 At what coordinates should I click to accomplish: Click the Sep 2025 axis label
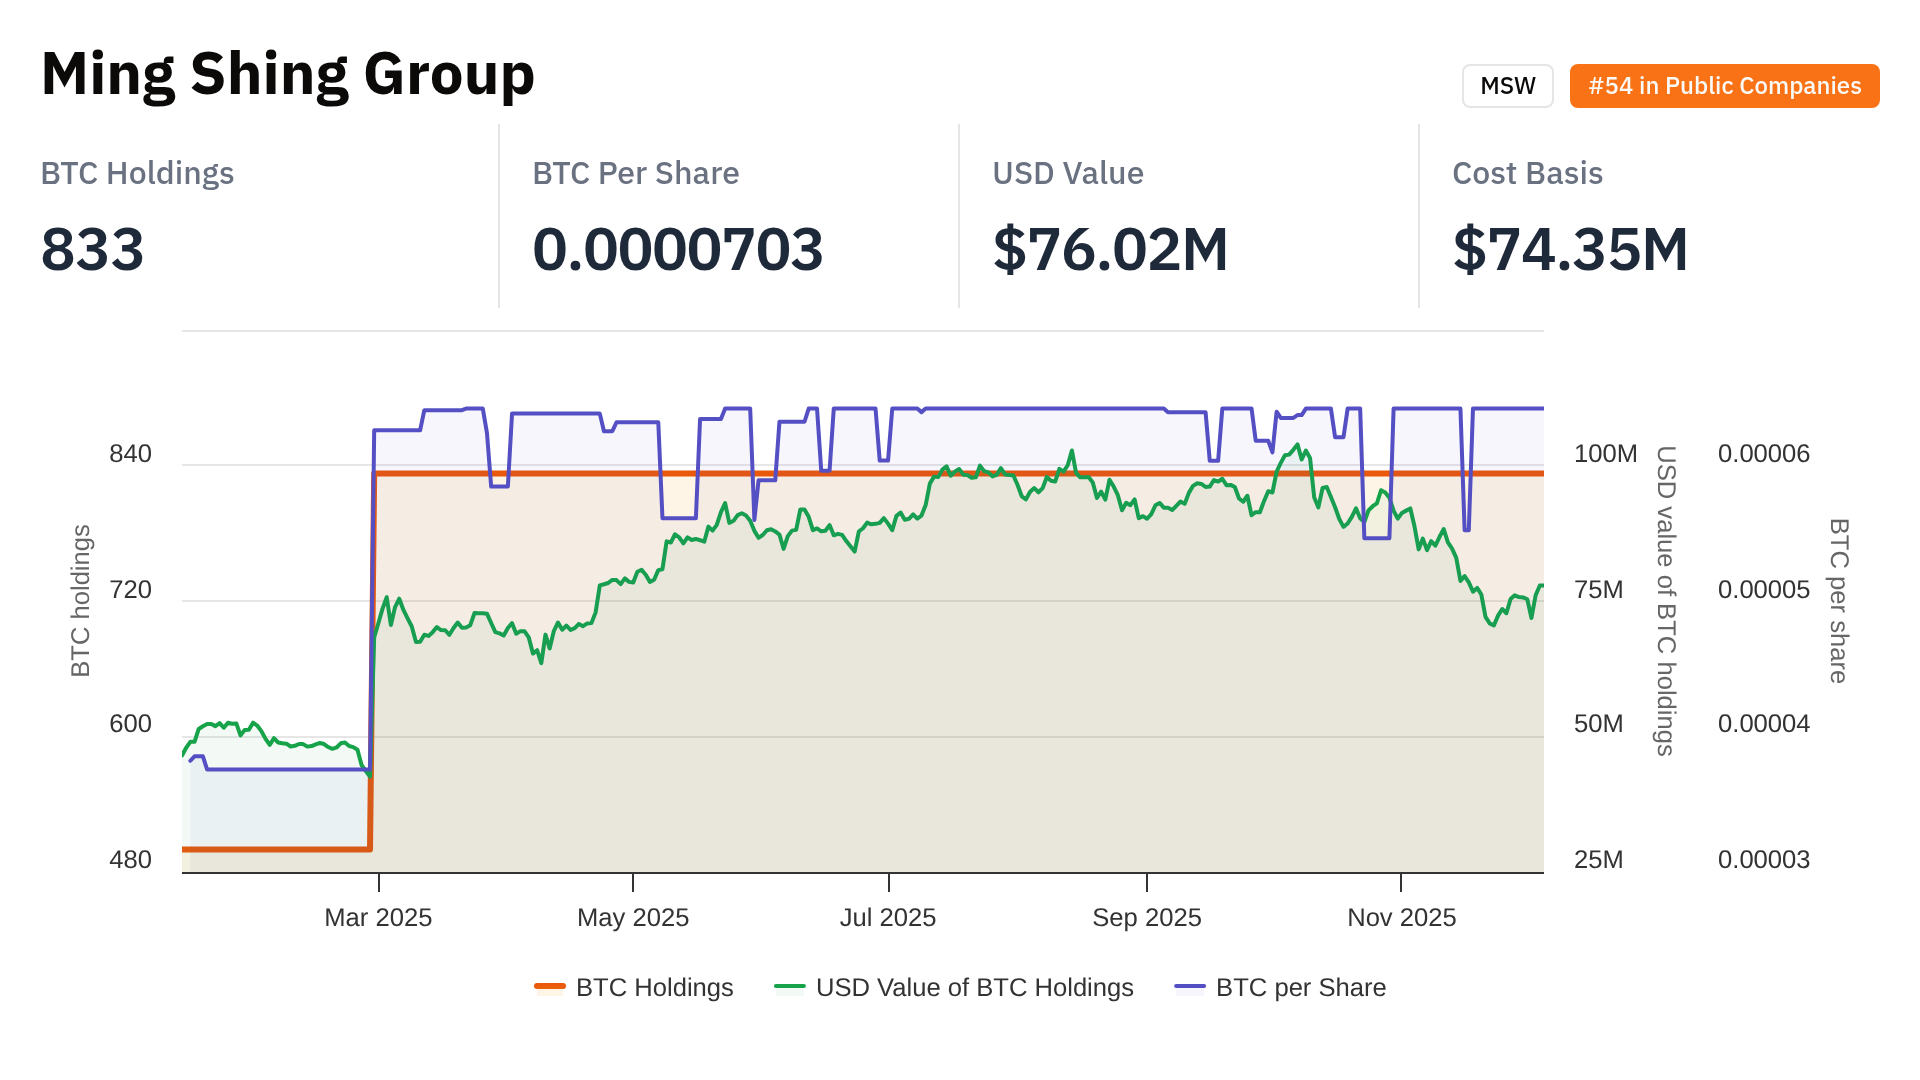coord(1146,917)
